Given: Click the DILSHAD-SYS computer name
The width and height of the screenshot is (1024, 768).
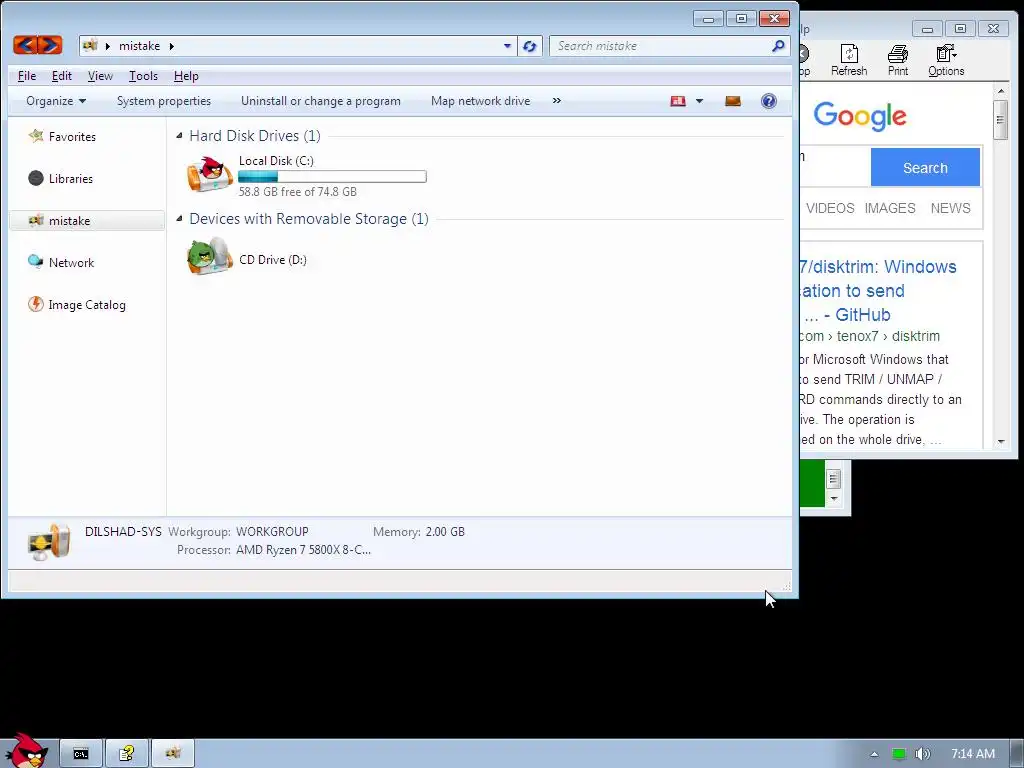Looking at the screenshot, I should pyautogui.click(x=123, y=532).
